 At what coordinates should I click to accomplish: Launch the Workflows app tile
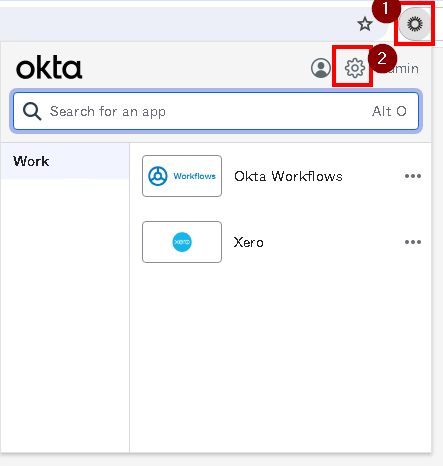[x=182, y=176]
